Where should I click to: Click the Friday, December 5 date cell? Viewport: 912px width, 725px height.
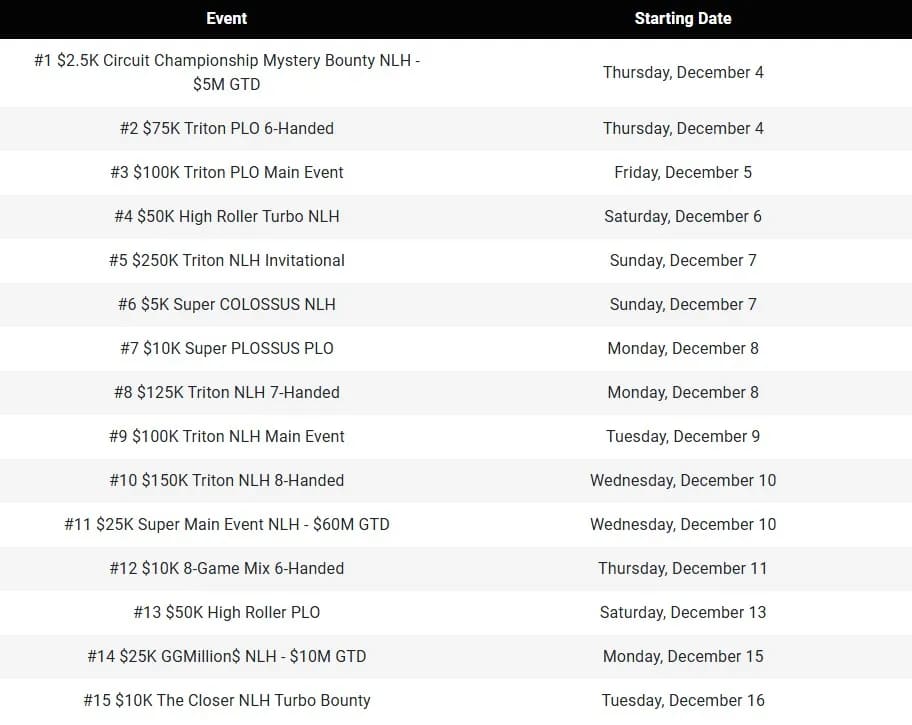[x=683, y=172]
